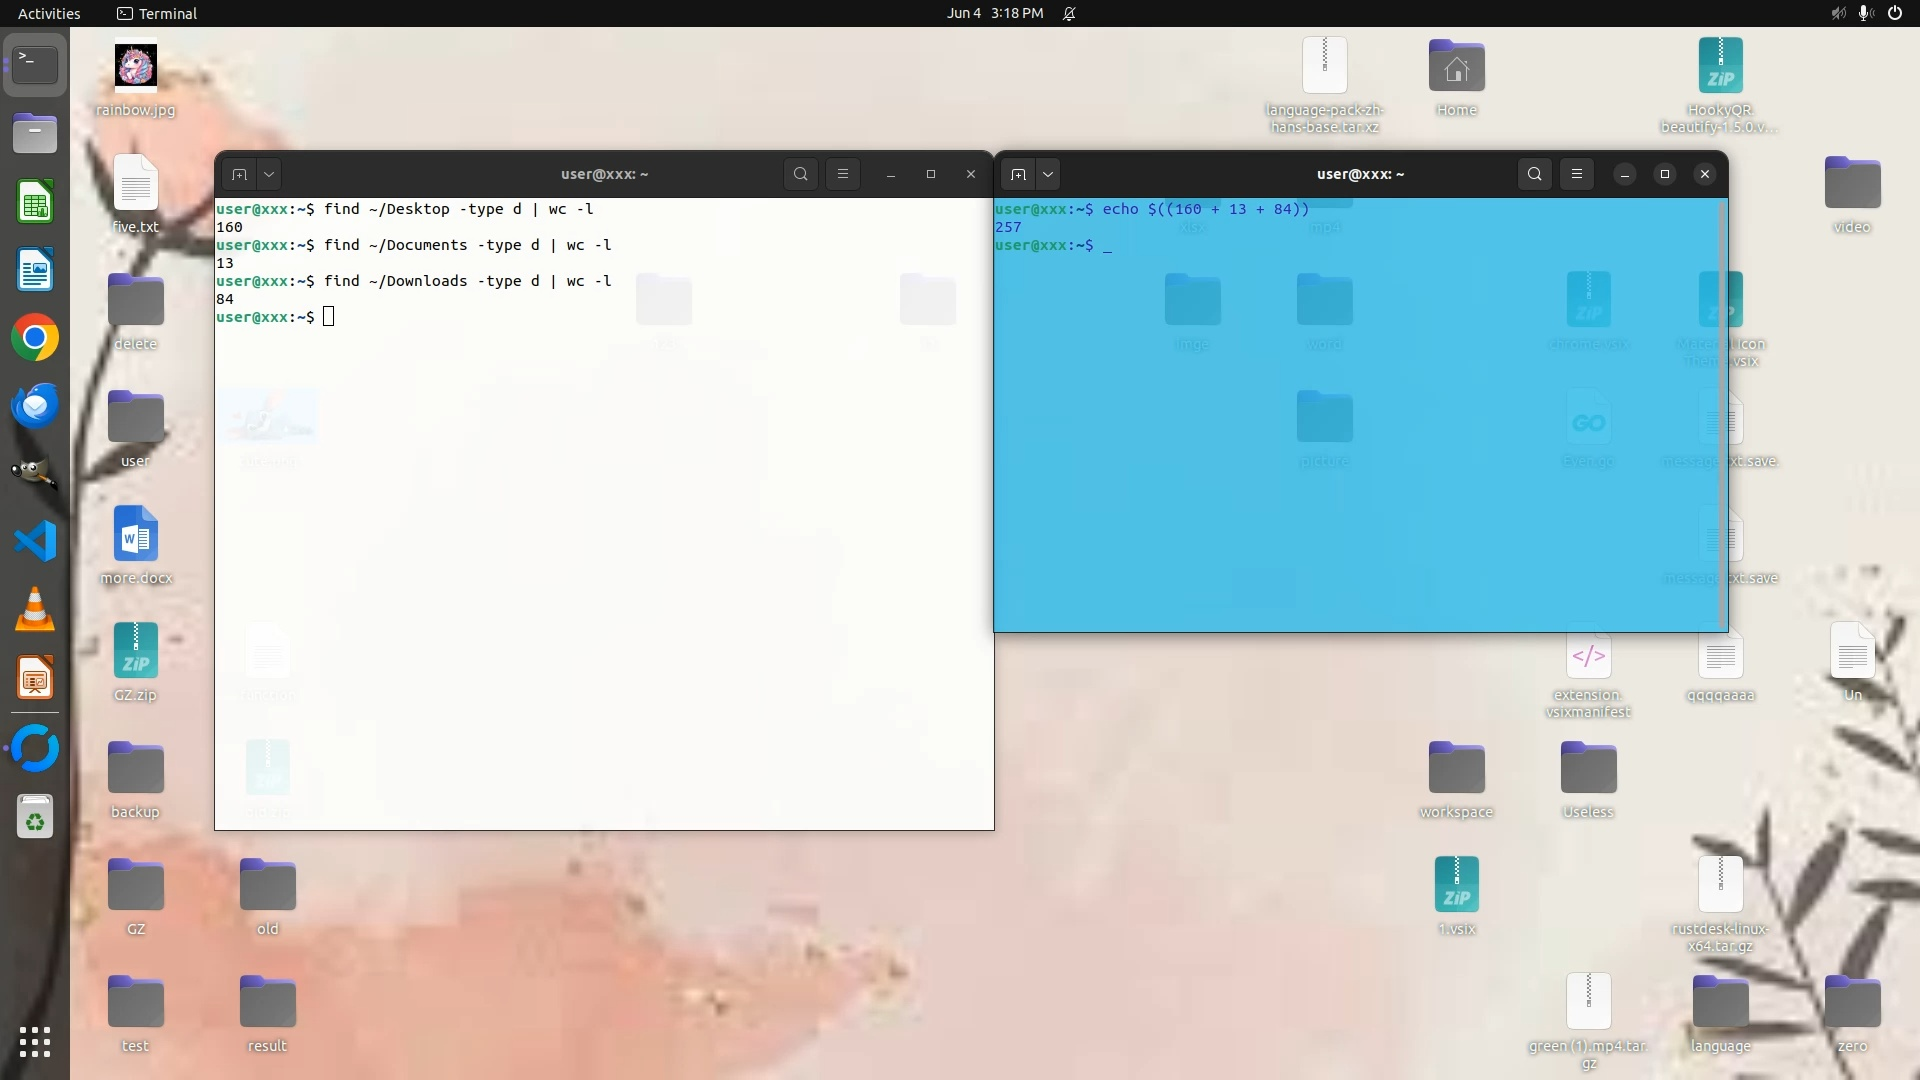1920x1080 pixels.
Task: Open the hamburger menu in left terminal
Action: (843, 174)
